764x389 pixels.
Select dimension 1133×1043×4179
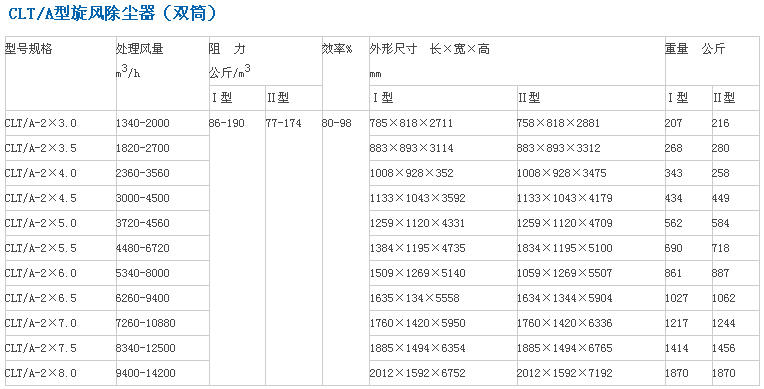tap(565, 198)
